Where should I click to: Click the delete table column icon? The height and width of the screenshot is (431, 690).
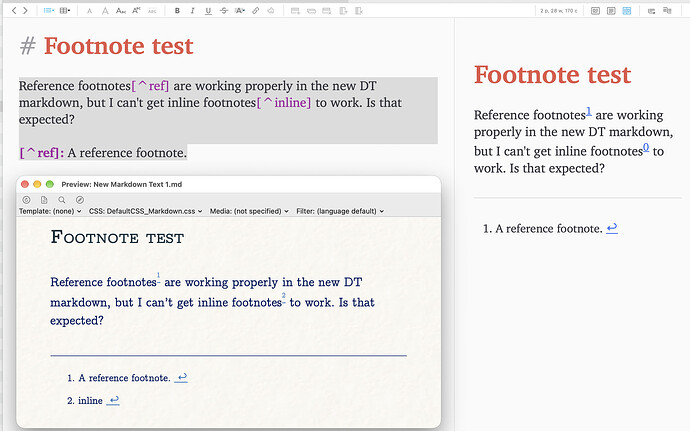[359, 11]
